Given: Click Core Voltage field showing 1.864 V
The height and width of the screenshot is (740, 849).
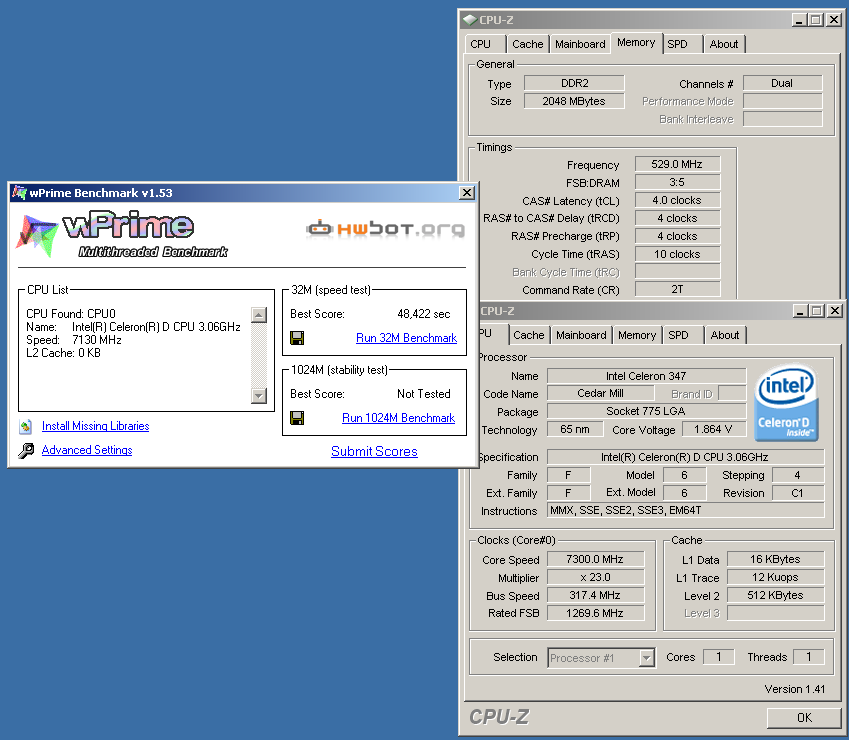Looking at the screenshot, I should [713, 429].
